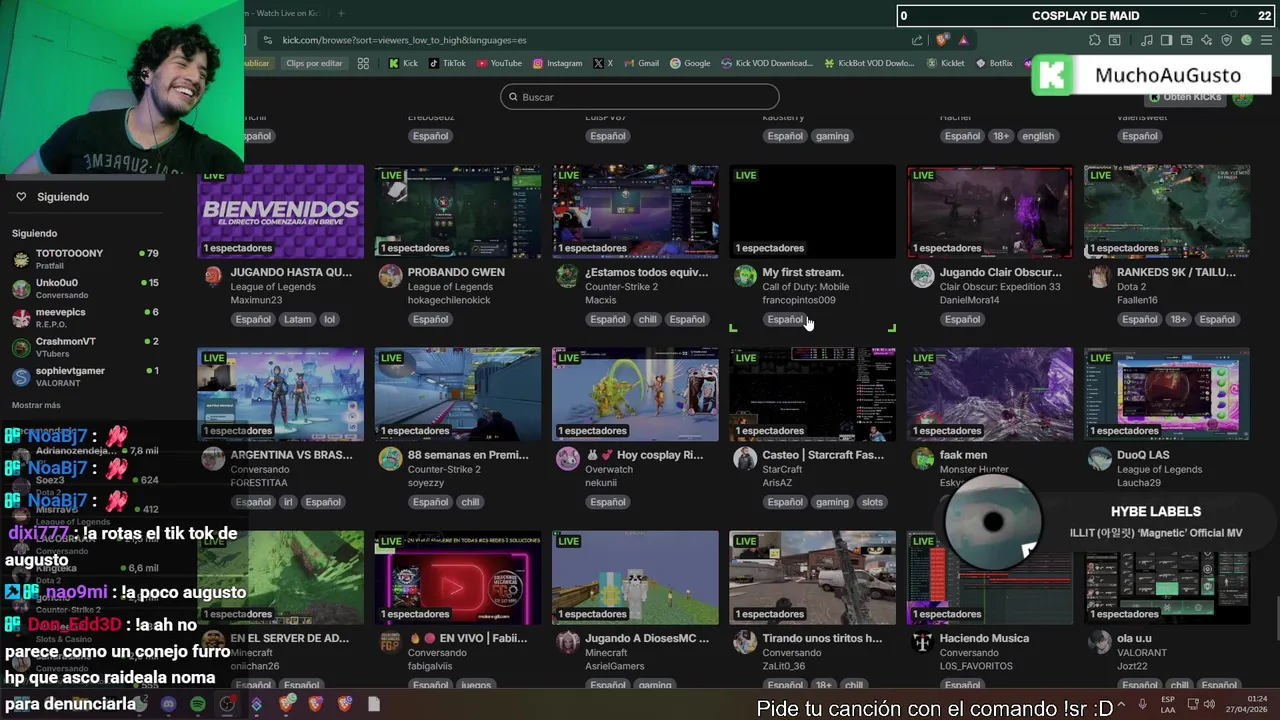1280x720 pixels.
Task: Open a new browser tab with plus
Action: (x=341, y=13)
